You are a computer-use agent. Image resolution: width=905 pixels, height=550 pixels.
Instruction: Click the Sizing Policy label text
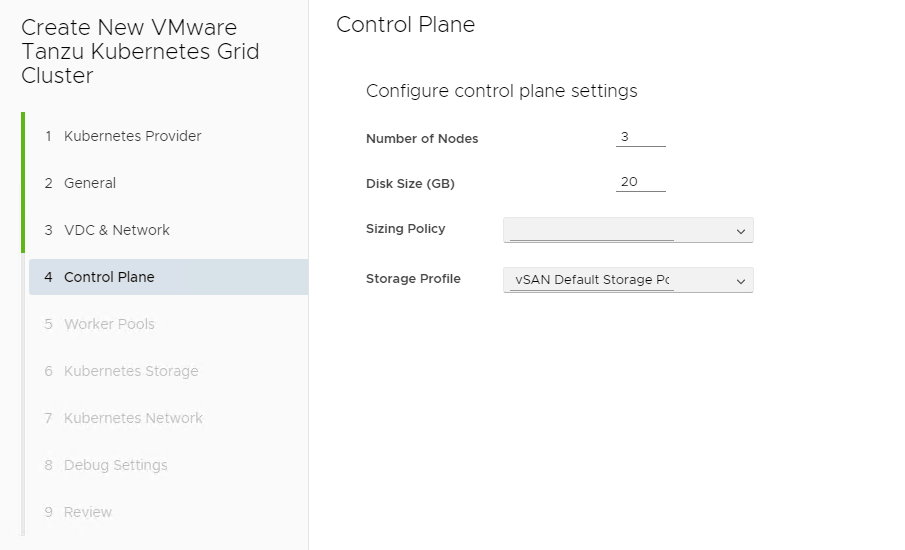[405, 229]
